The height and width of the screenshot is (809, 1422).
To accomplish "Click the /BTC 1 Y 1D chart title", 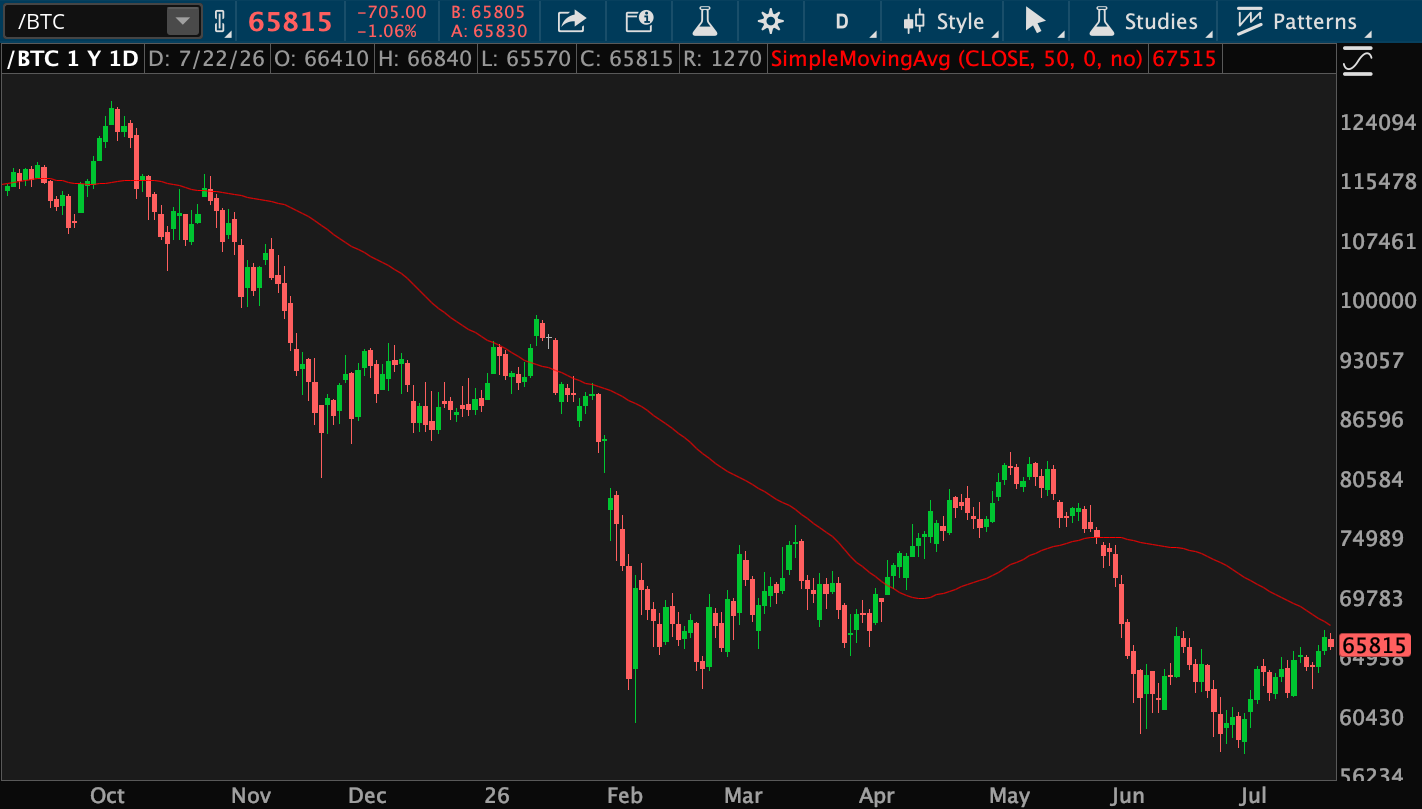I will (x=73, y=59).
